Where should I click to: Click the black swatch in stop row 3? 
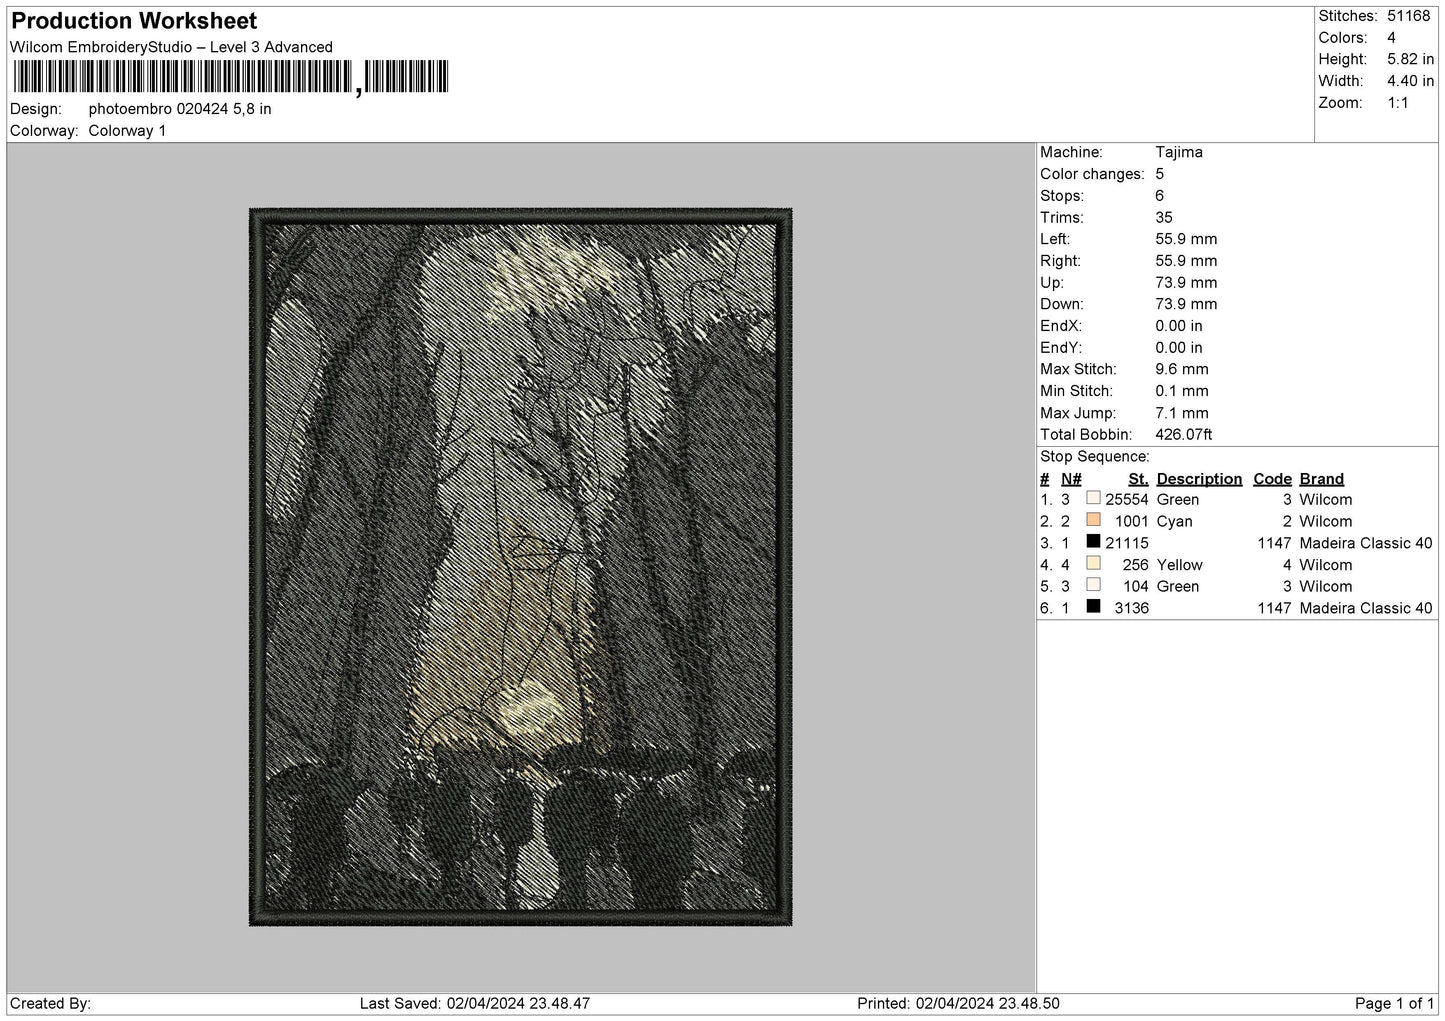click(x=1093, y=542)
